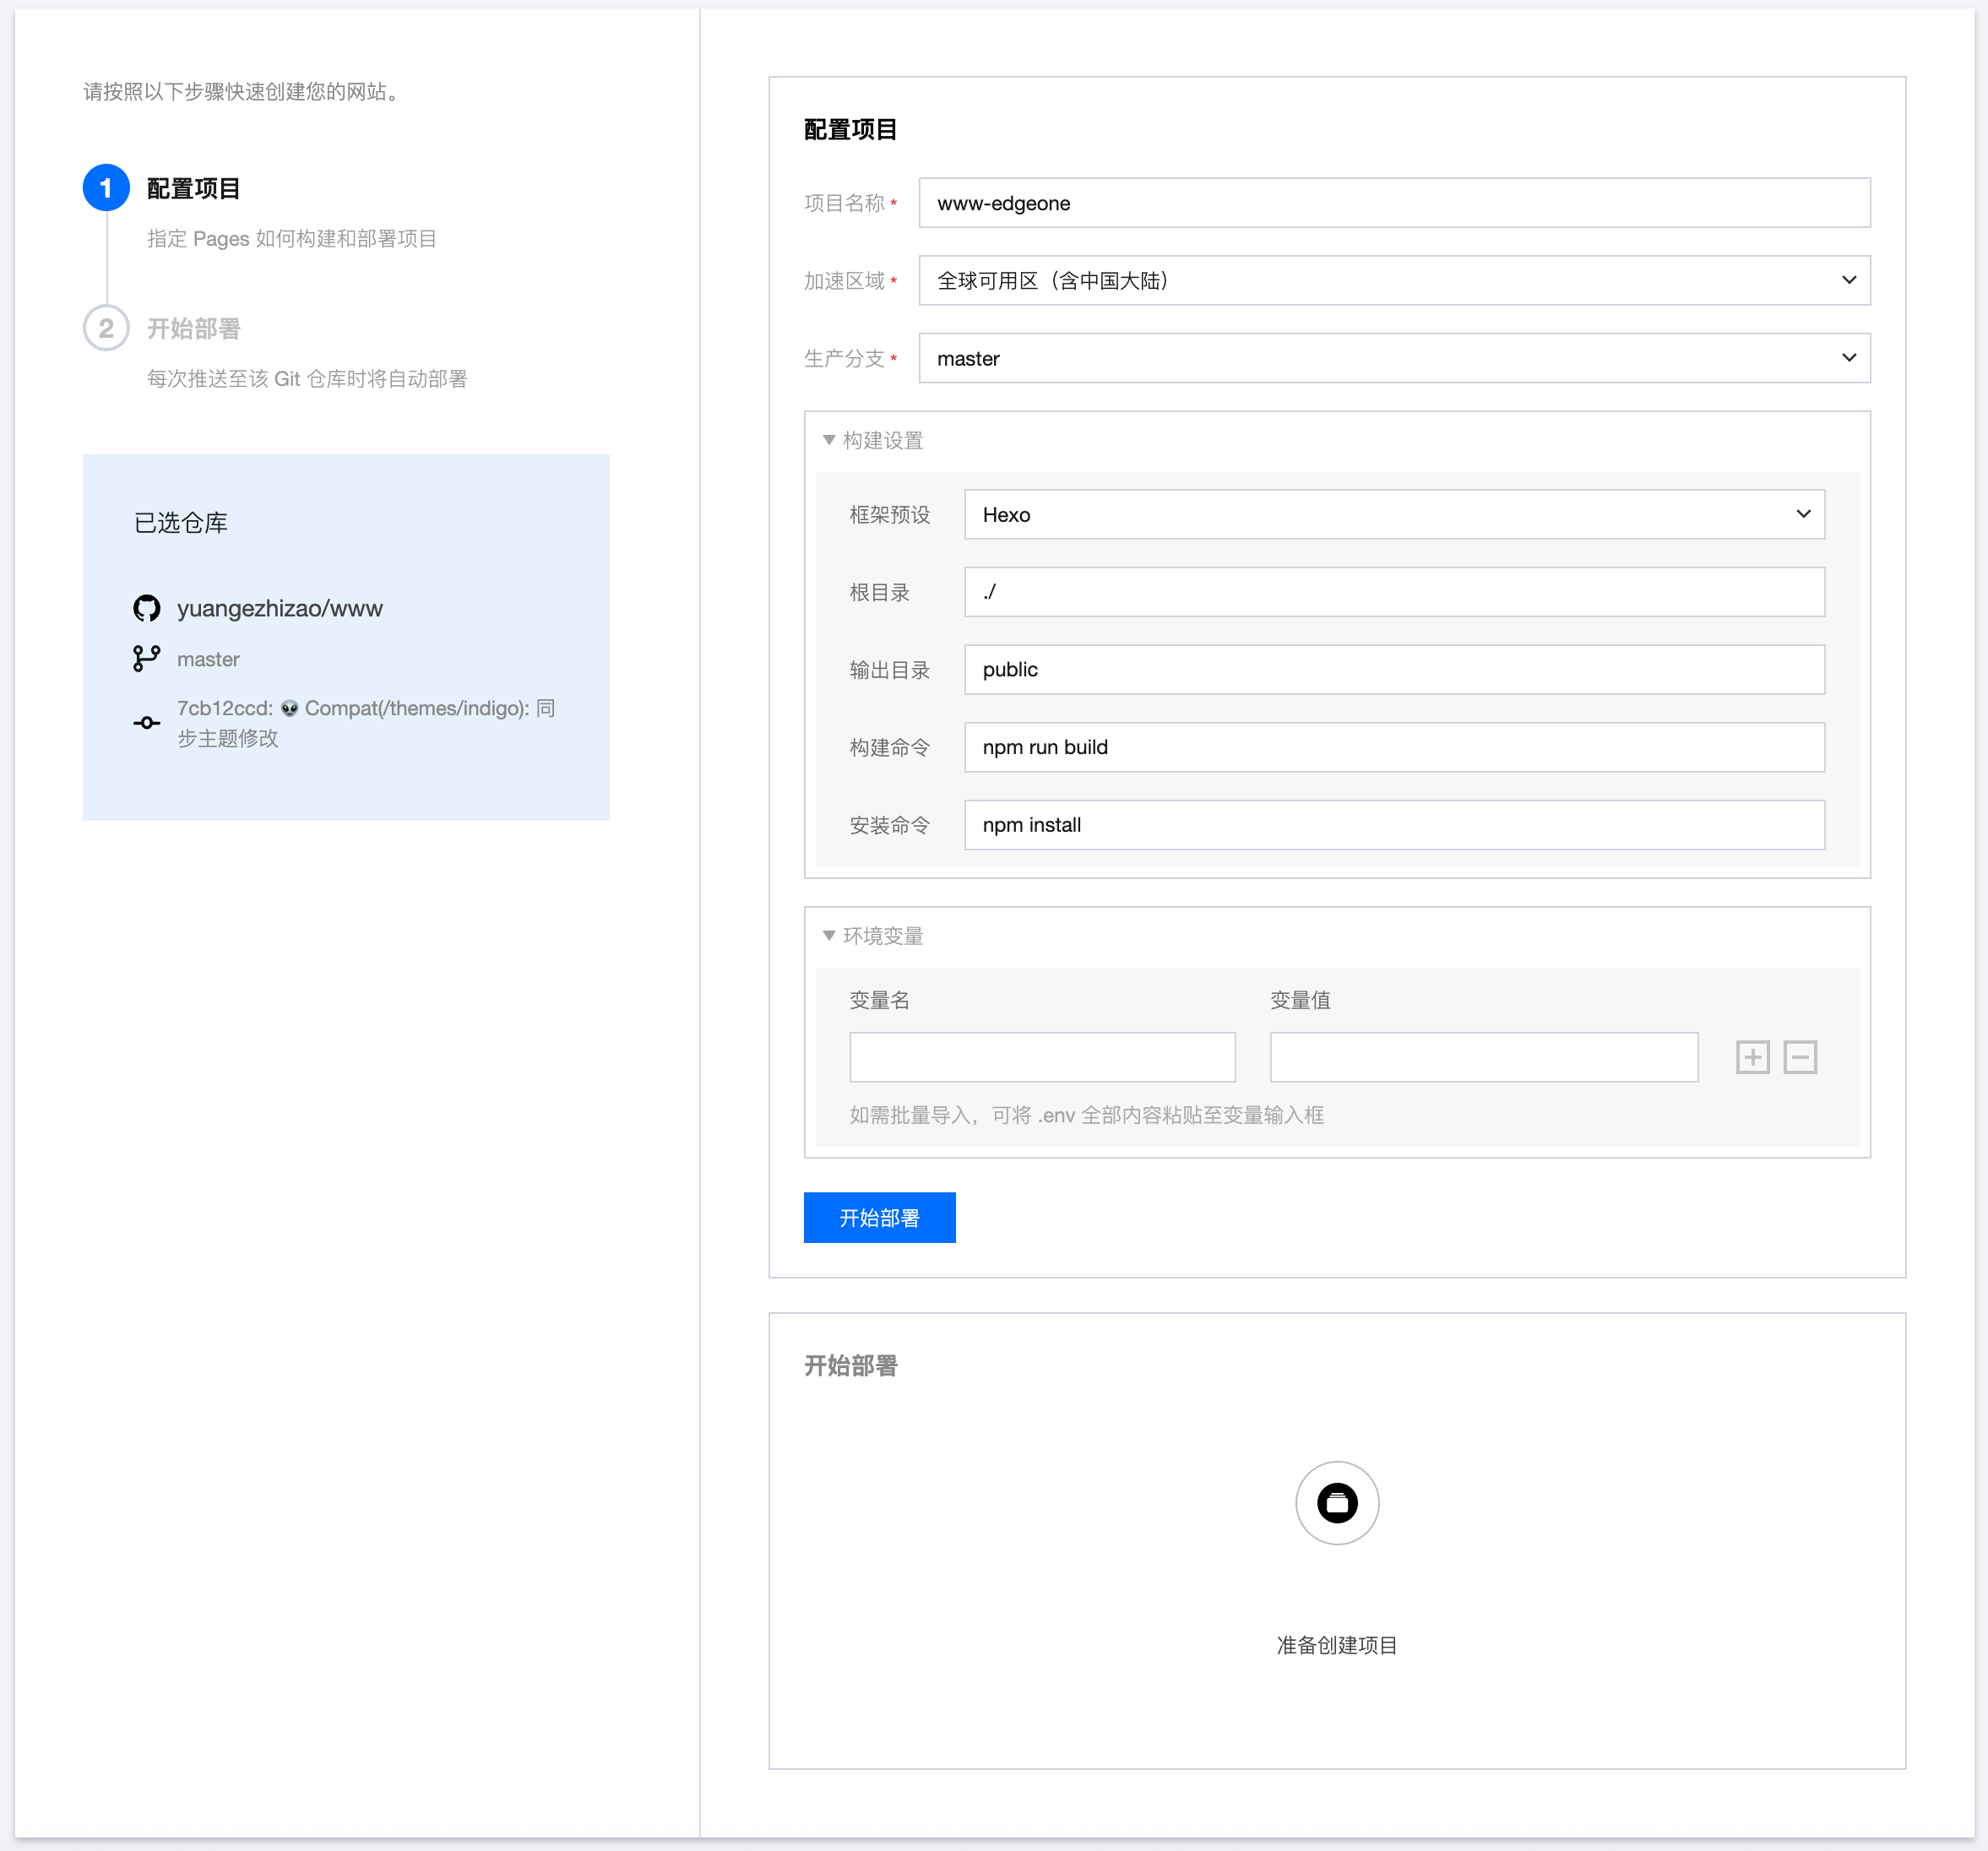This screenshot has height=1851, width=1988.
Task: Click the commit icon beside 7cb12ccd
Action: [x=147, y=722]
